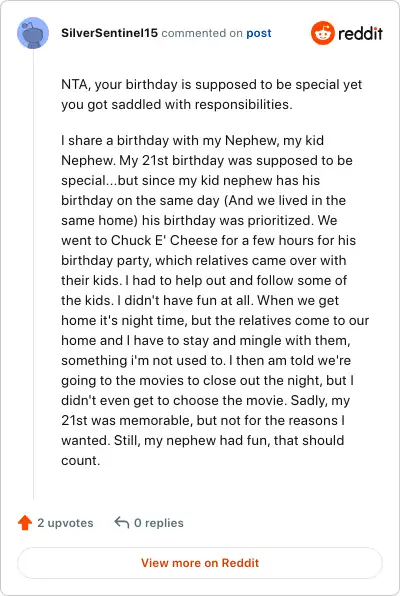This screenshot has width=400, height=596.
Task: Click the "commented on" gray text
Action: [x=202, y=33]
